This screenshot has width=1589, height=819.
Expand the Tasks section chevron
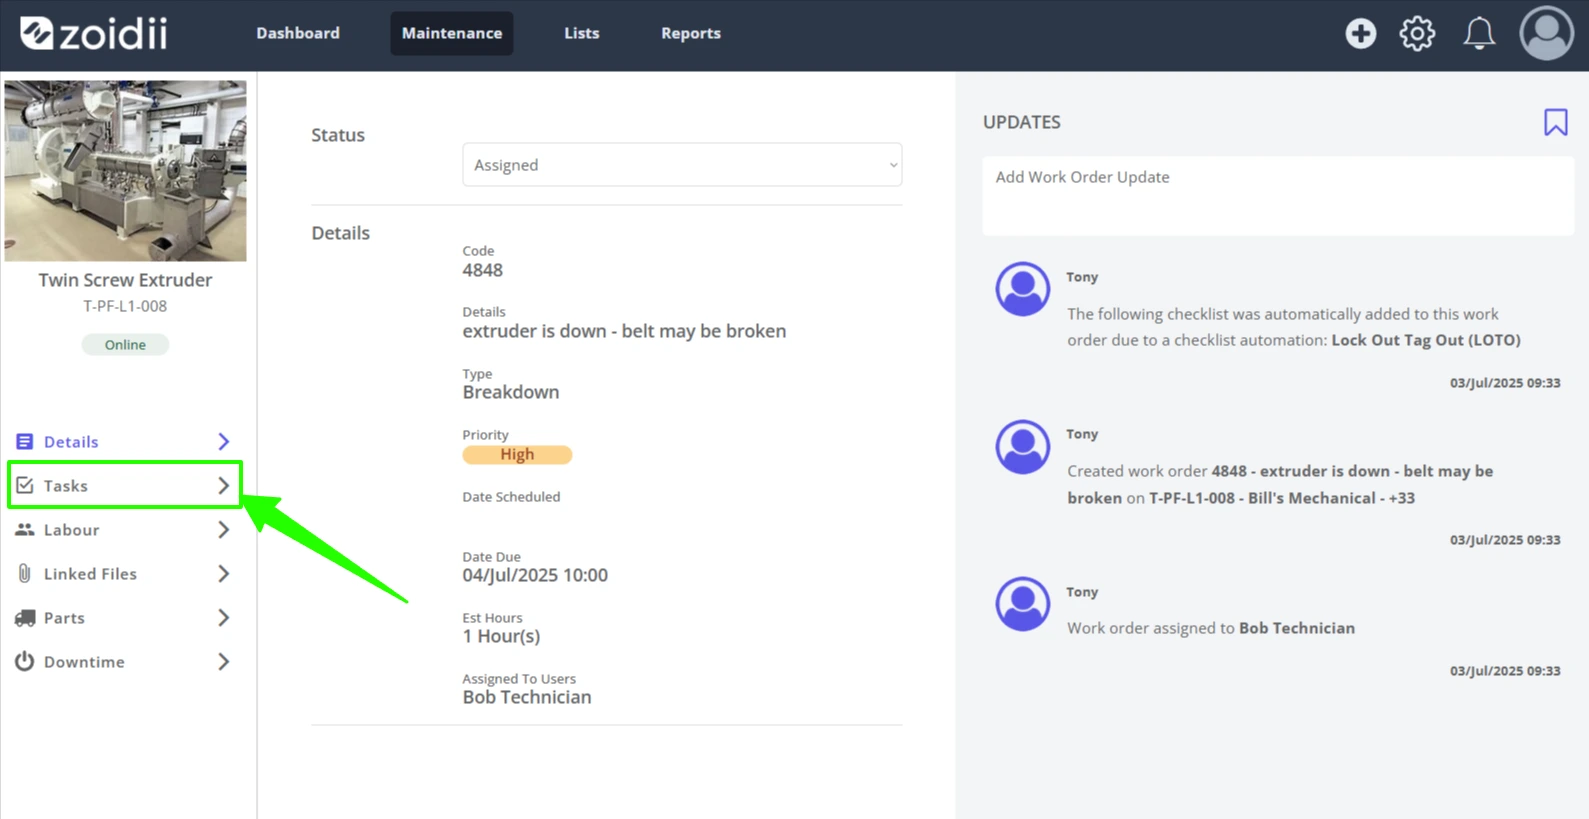click(224, 485)
